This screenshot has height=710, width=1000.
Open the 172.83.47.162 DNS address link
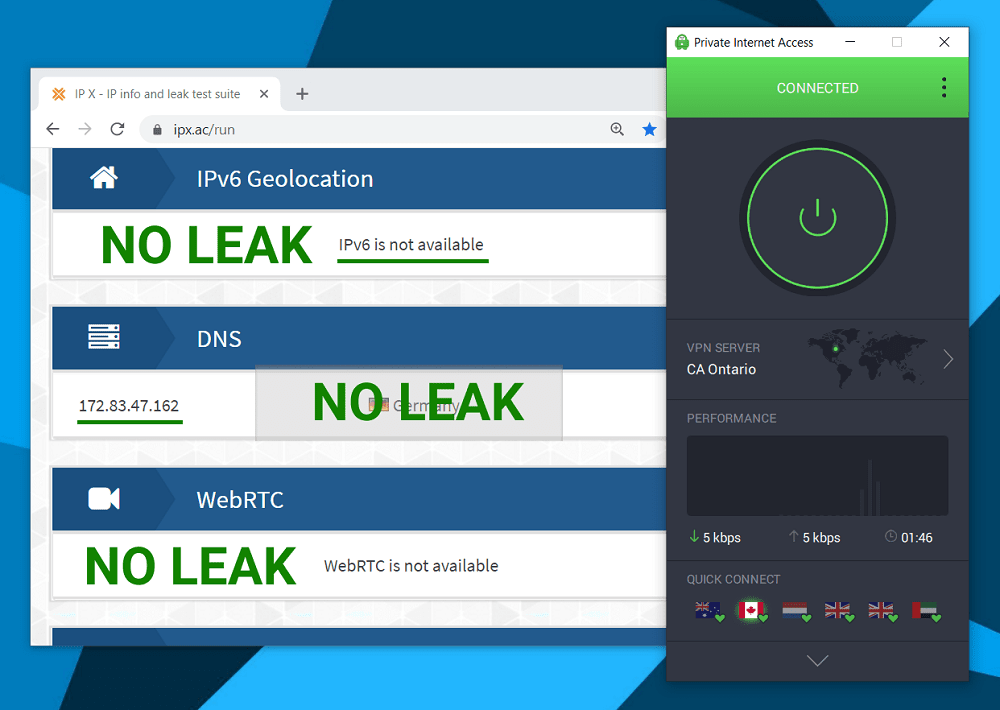coord(129,406)
